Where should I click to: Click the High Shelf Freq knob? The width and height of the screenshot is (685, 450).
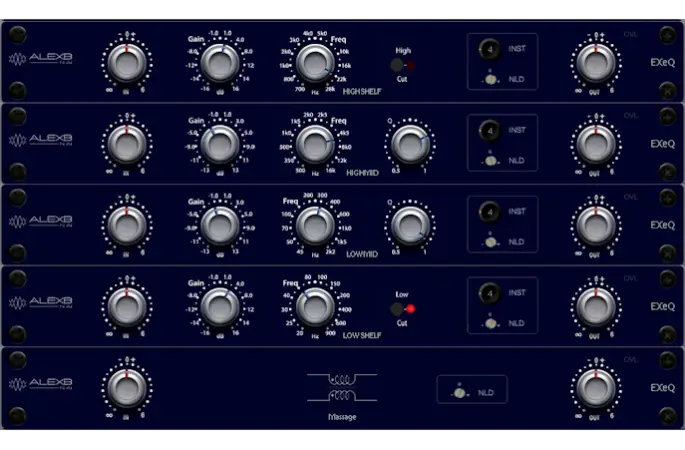coord(314,64)
